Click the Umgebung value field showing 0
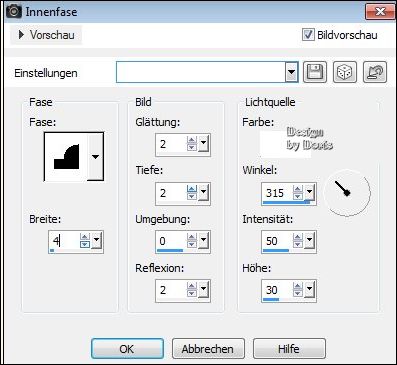397x365 pixels. 171,240
